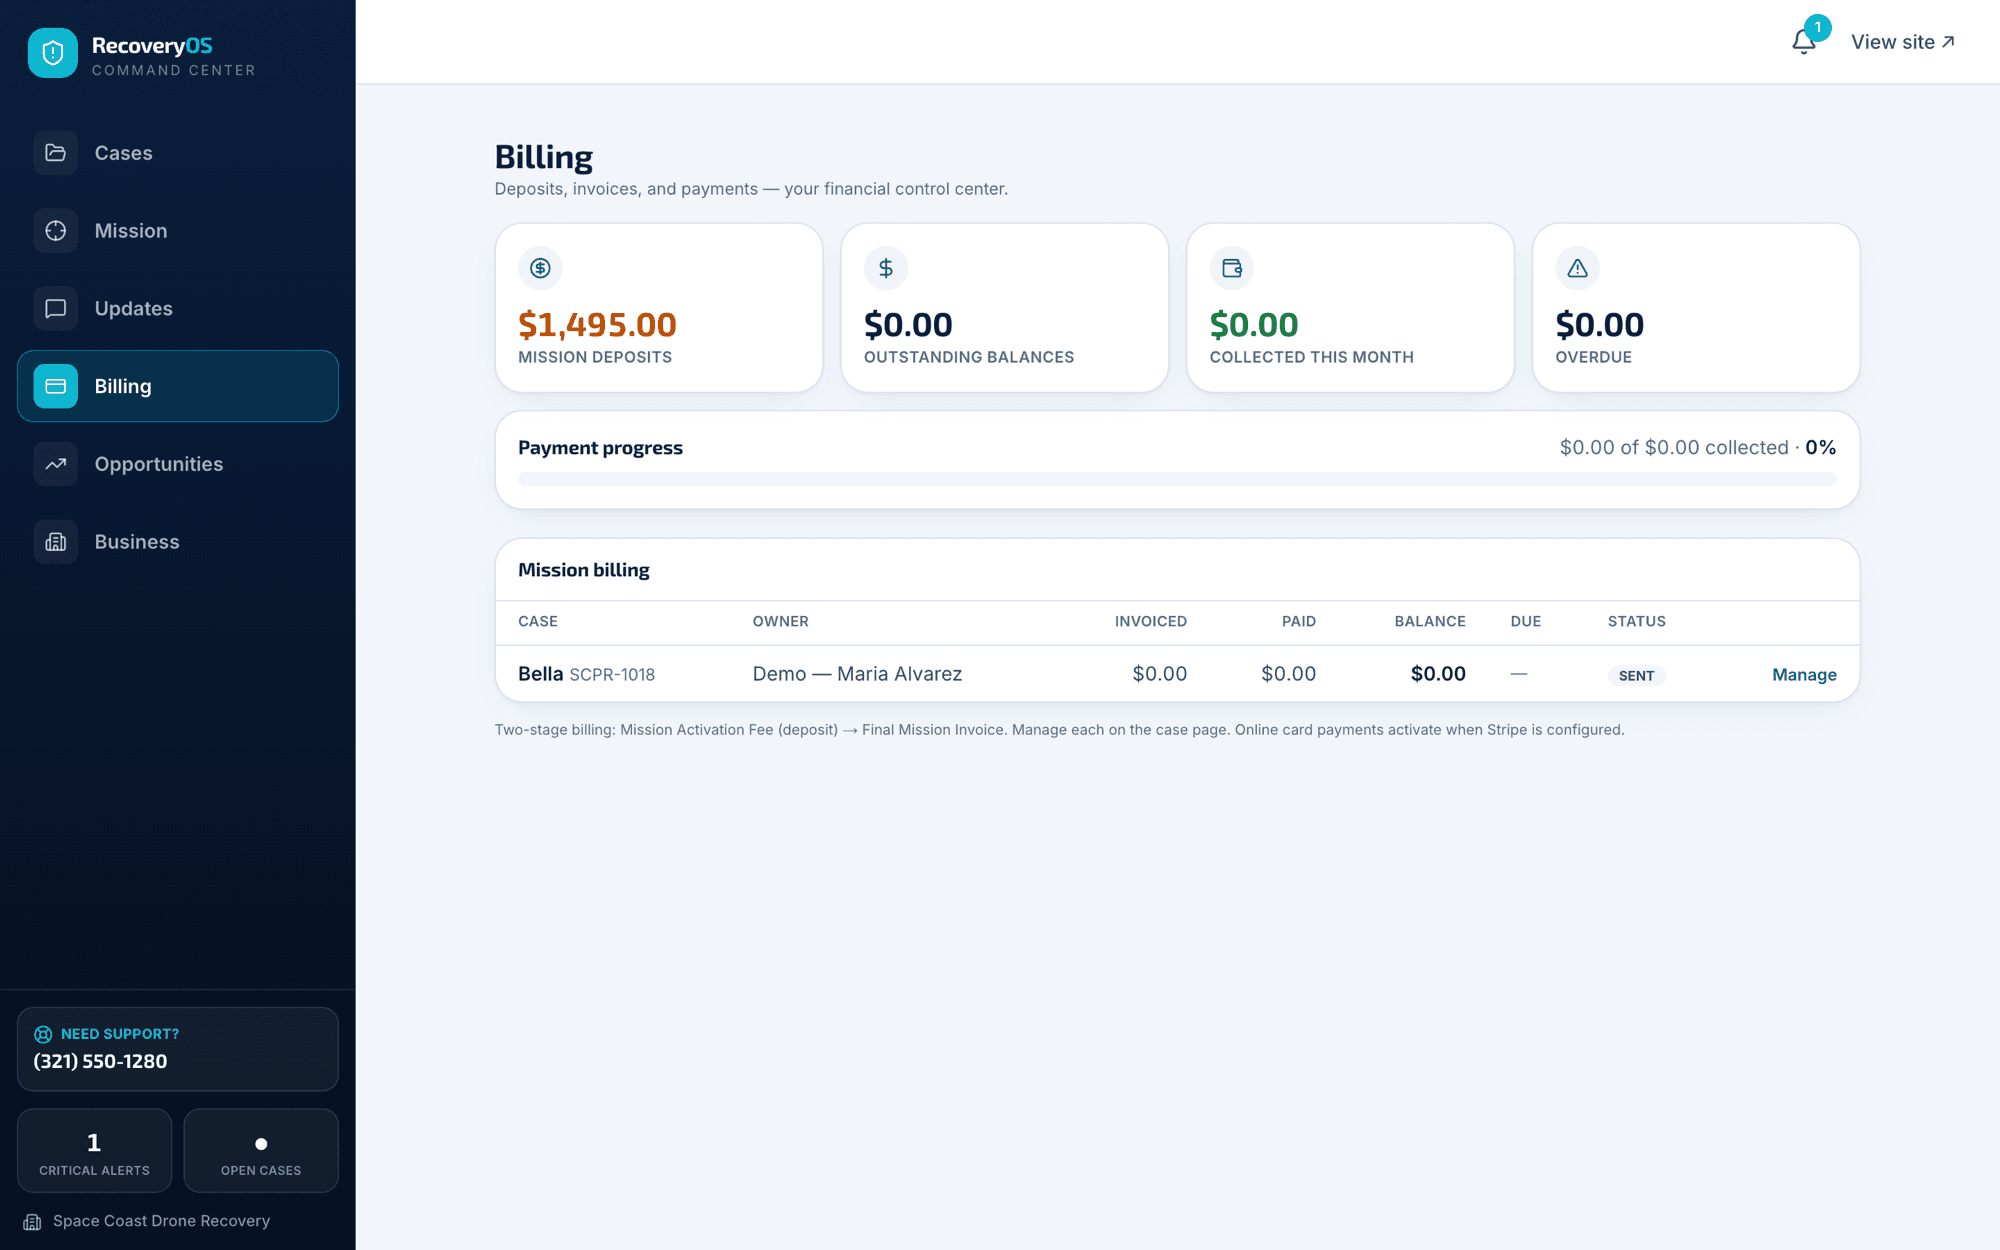Click the Overdue summary card
The image size is (2000, 1250).
click(1696, 308)
